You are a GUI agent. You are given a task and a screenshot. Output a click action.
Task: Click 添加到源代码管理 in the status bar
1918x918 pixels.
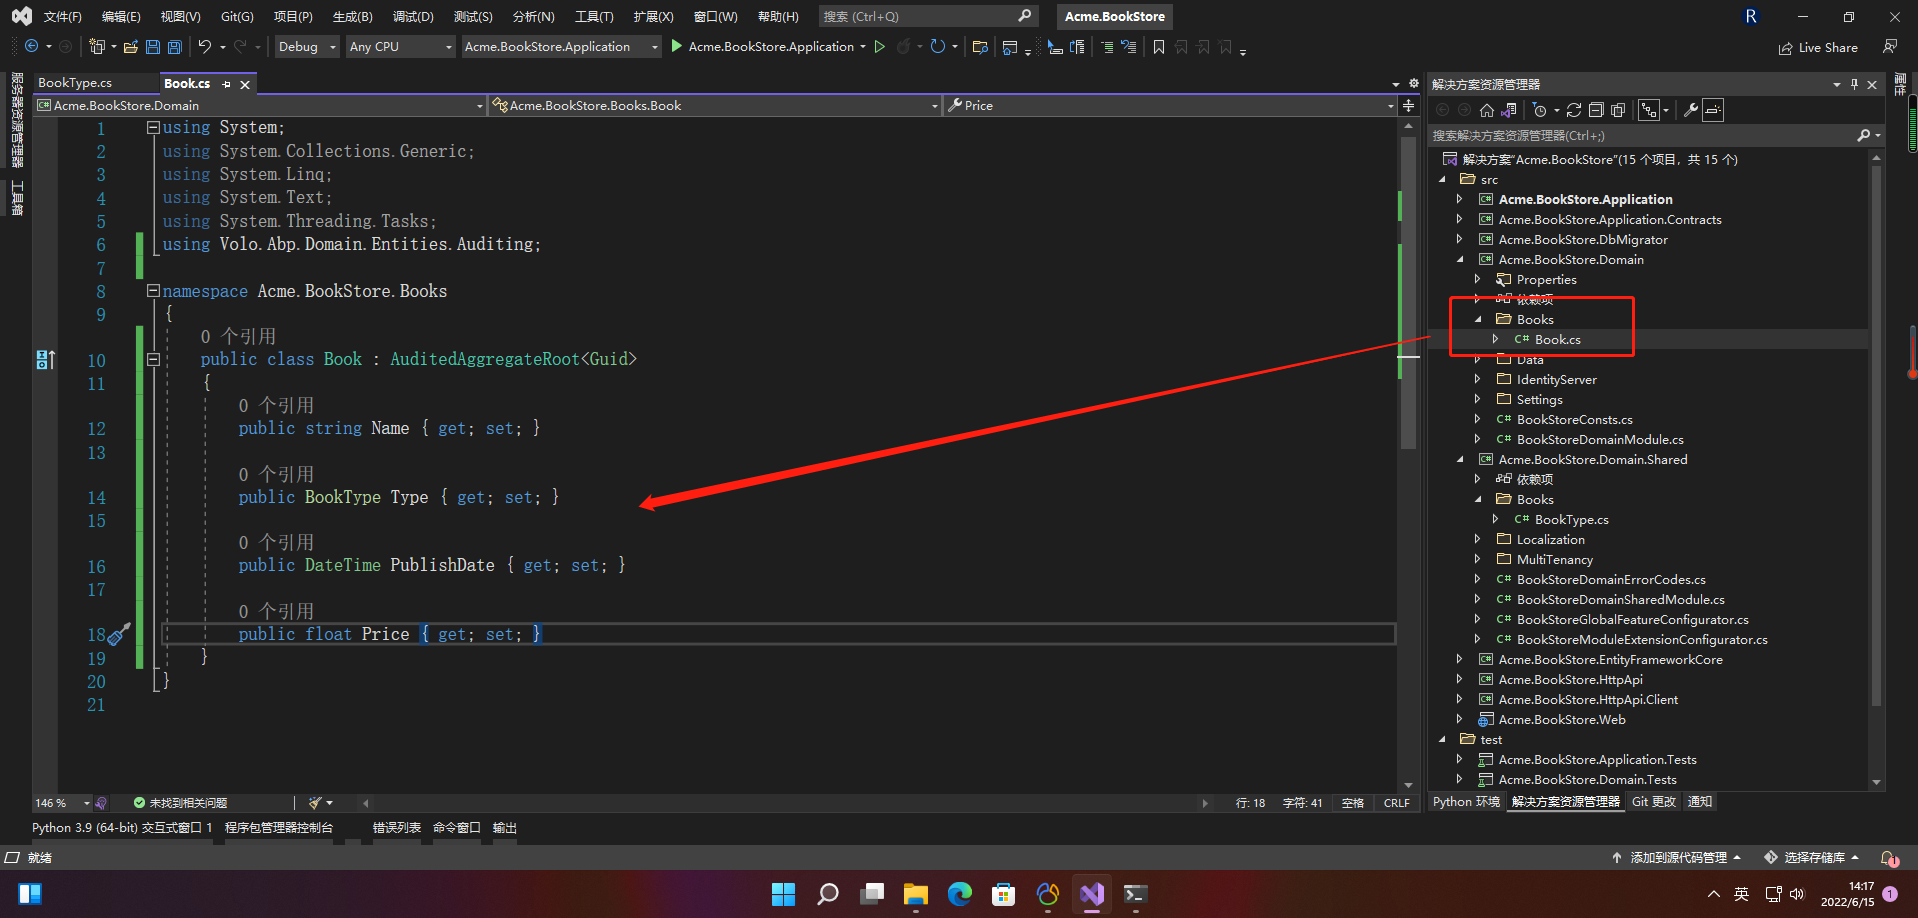1677,858
